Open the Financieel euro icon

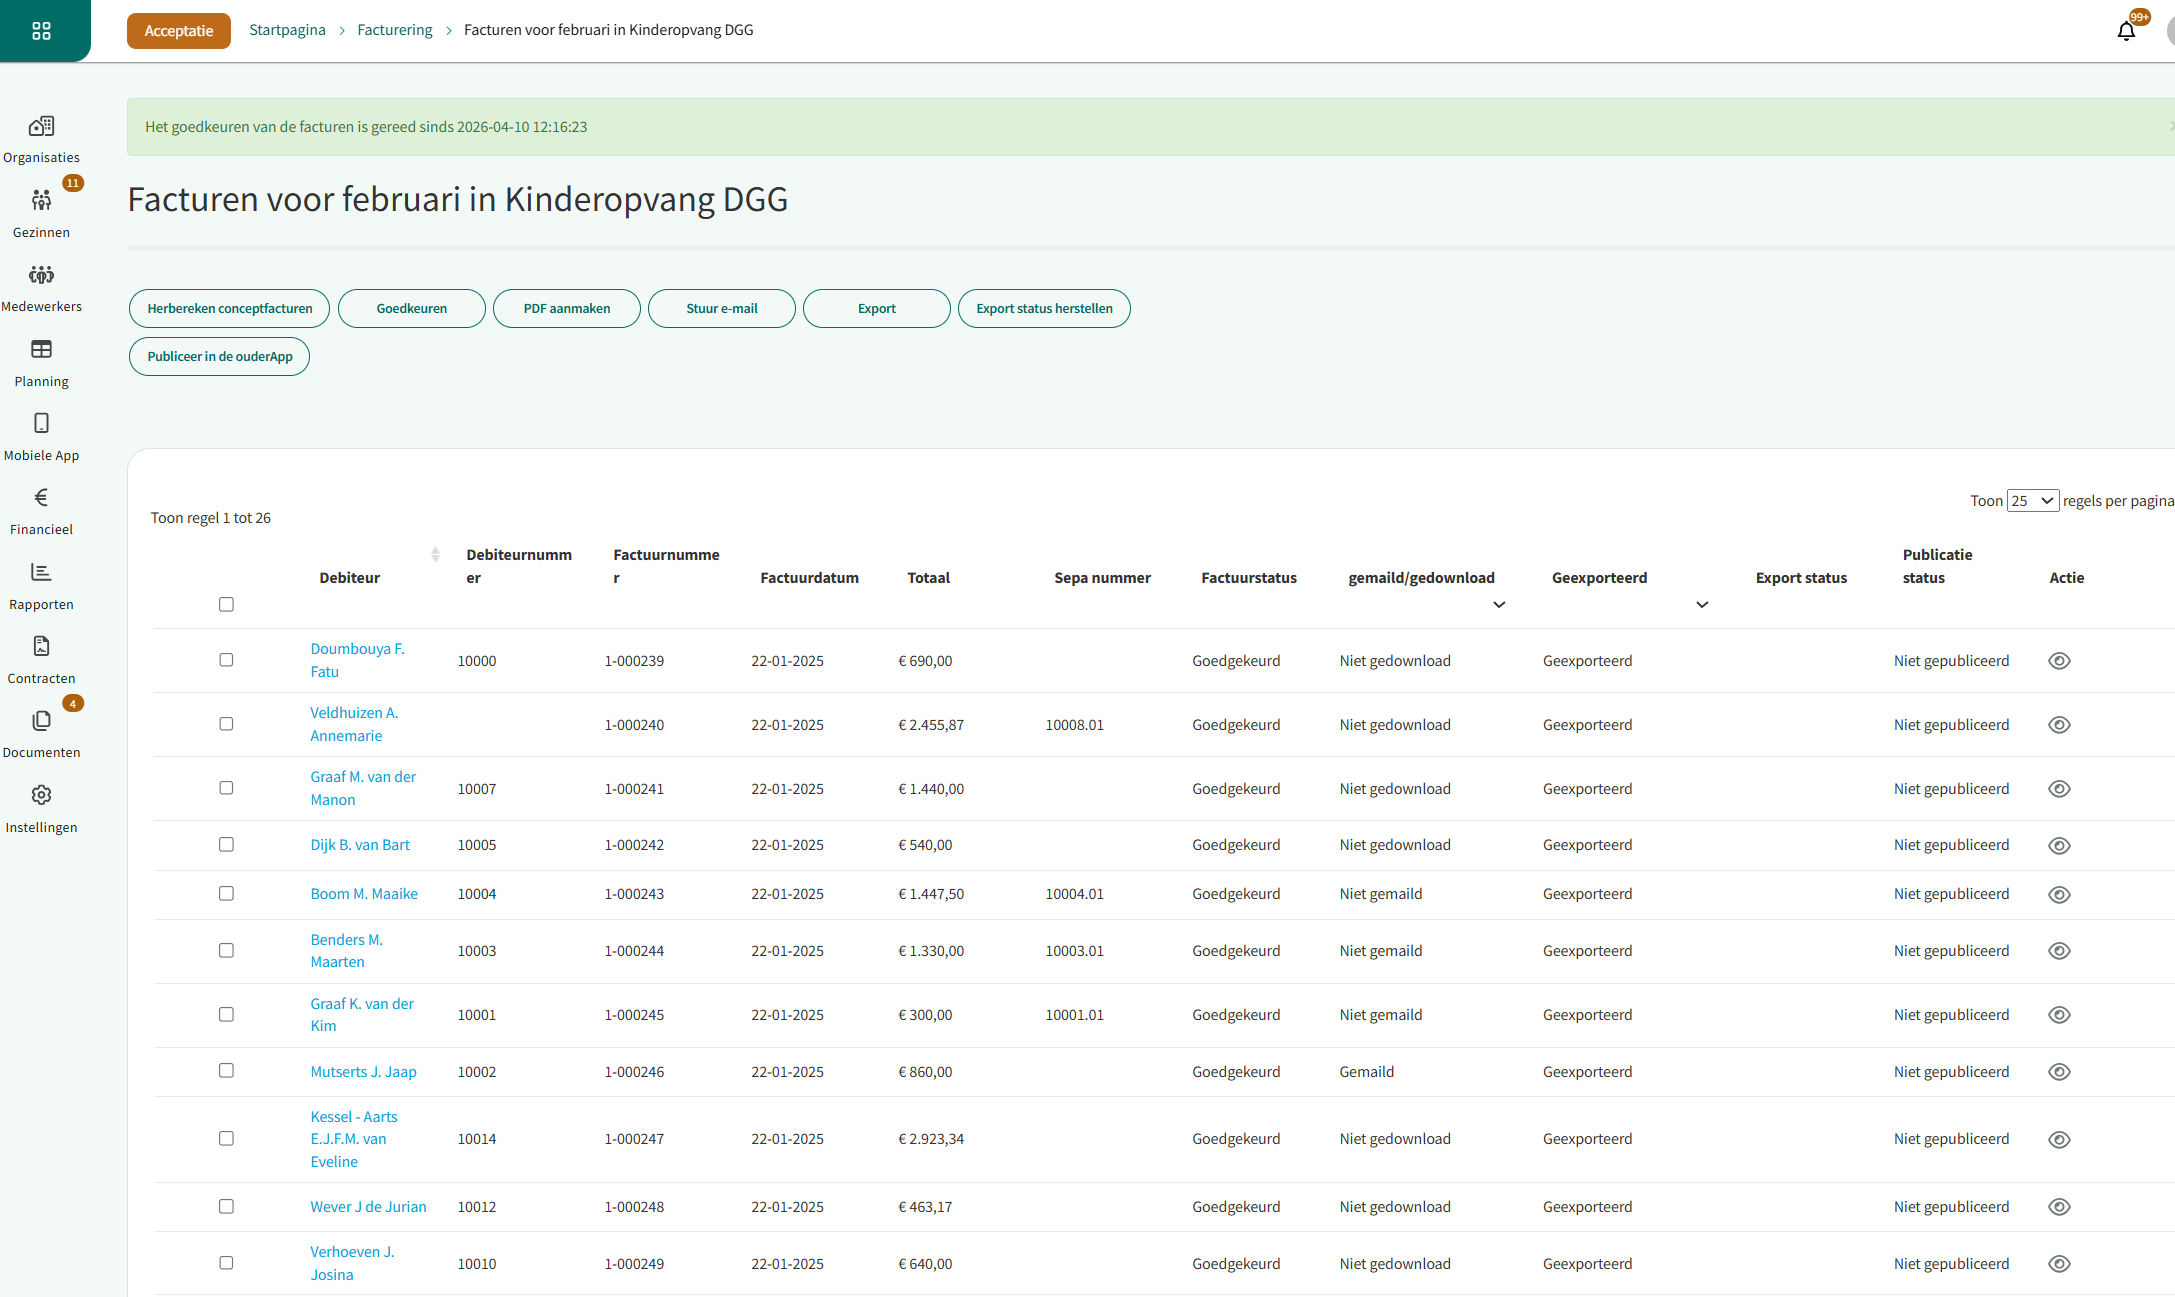click(x=41, y=498)
